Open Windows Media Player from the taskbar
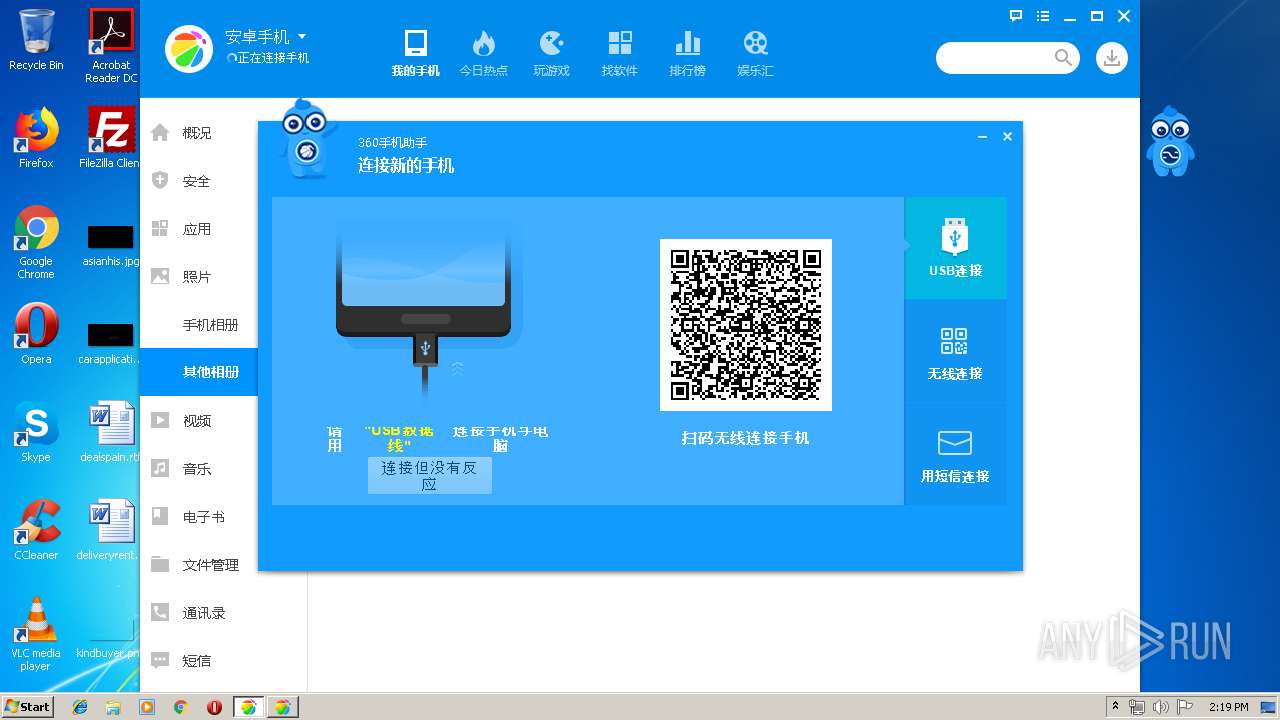Viewport: 1280px width, 720px height. coord(147,707)
